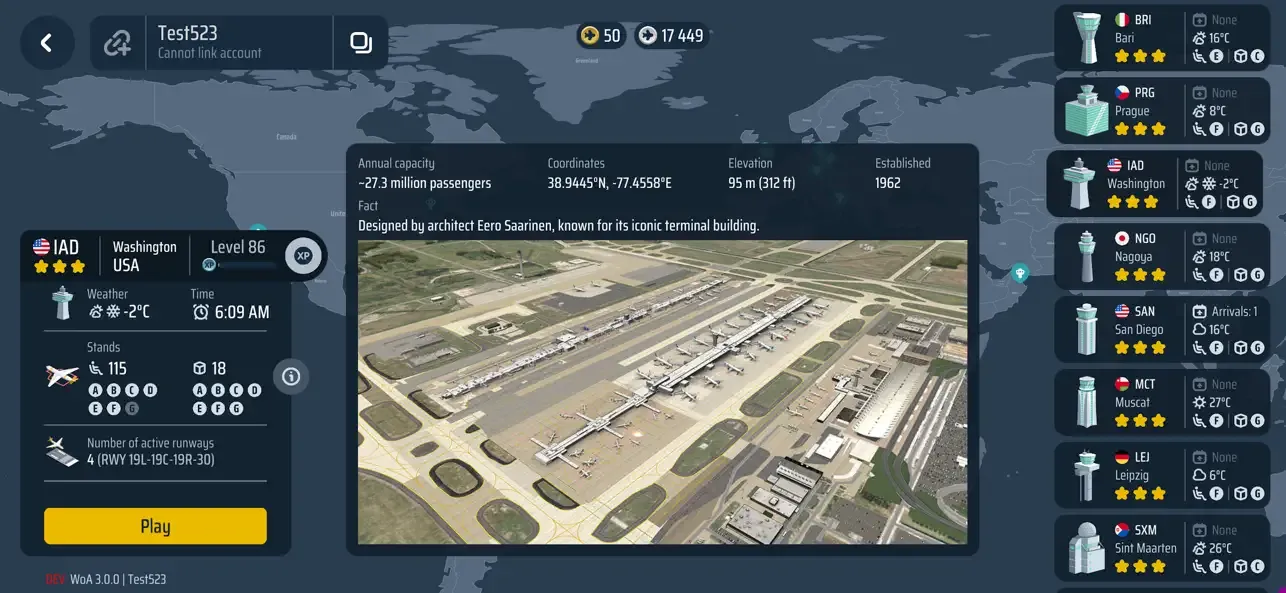Click the active runways icon

tap(62, 451)
